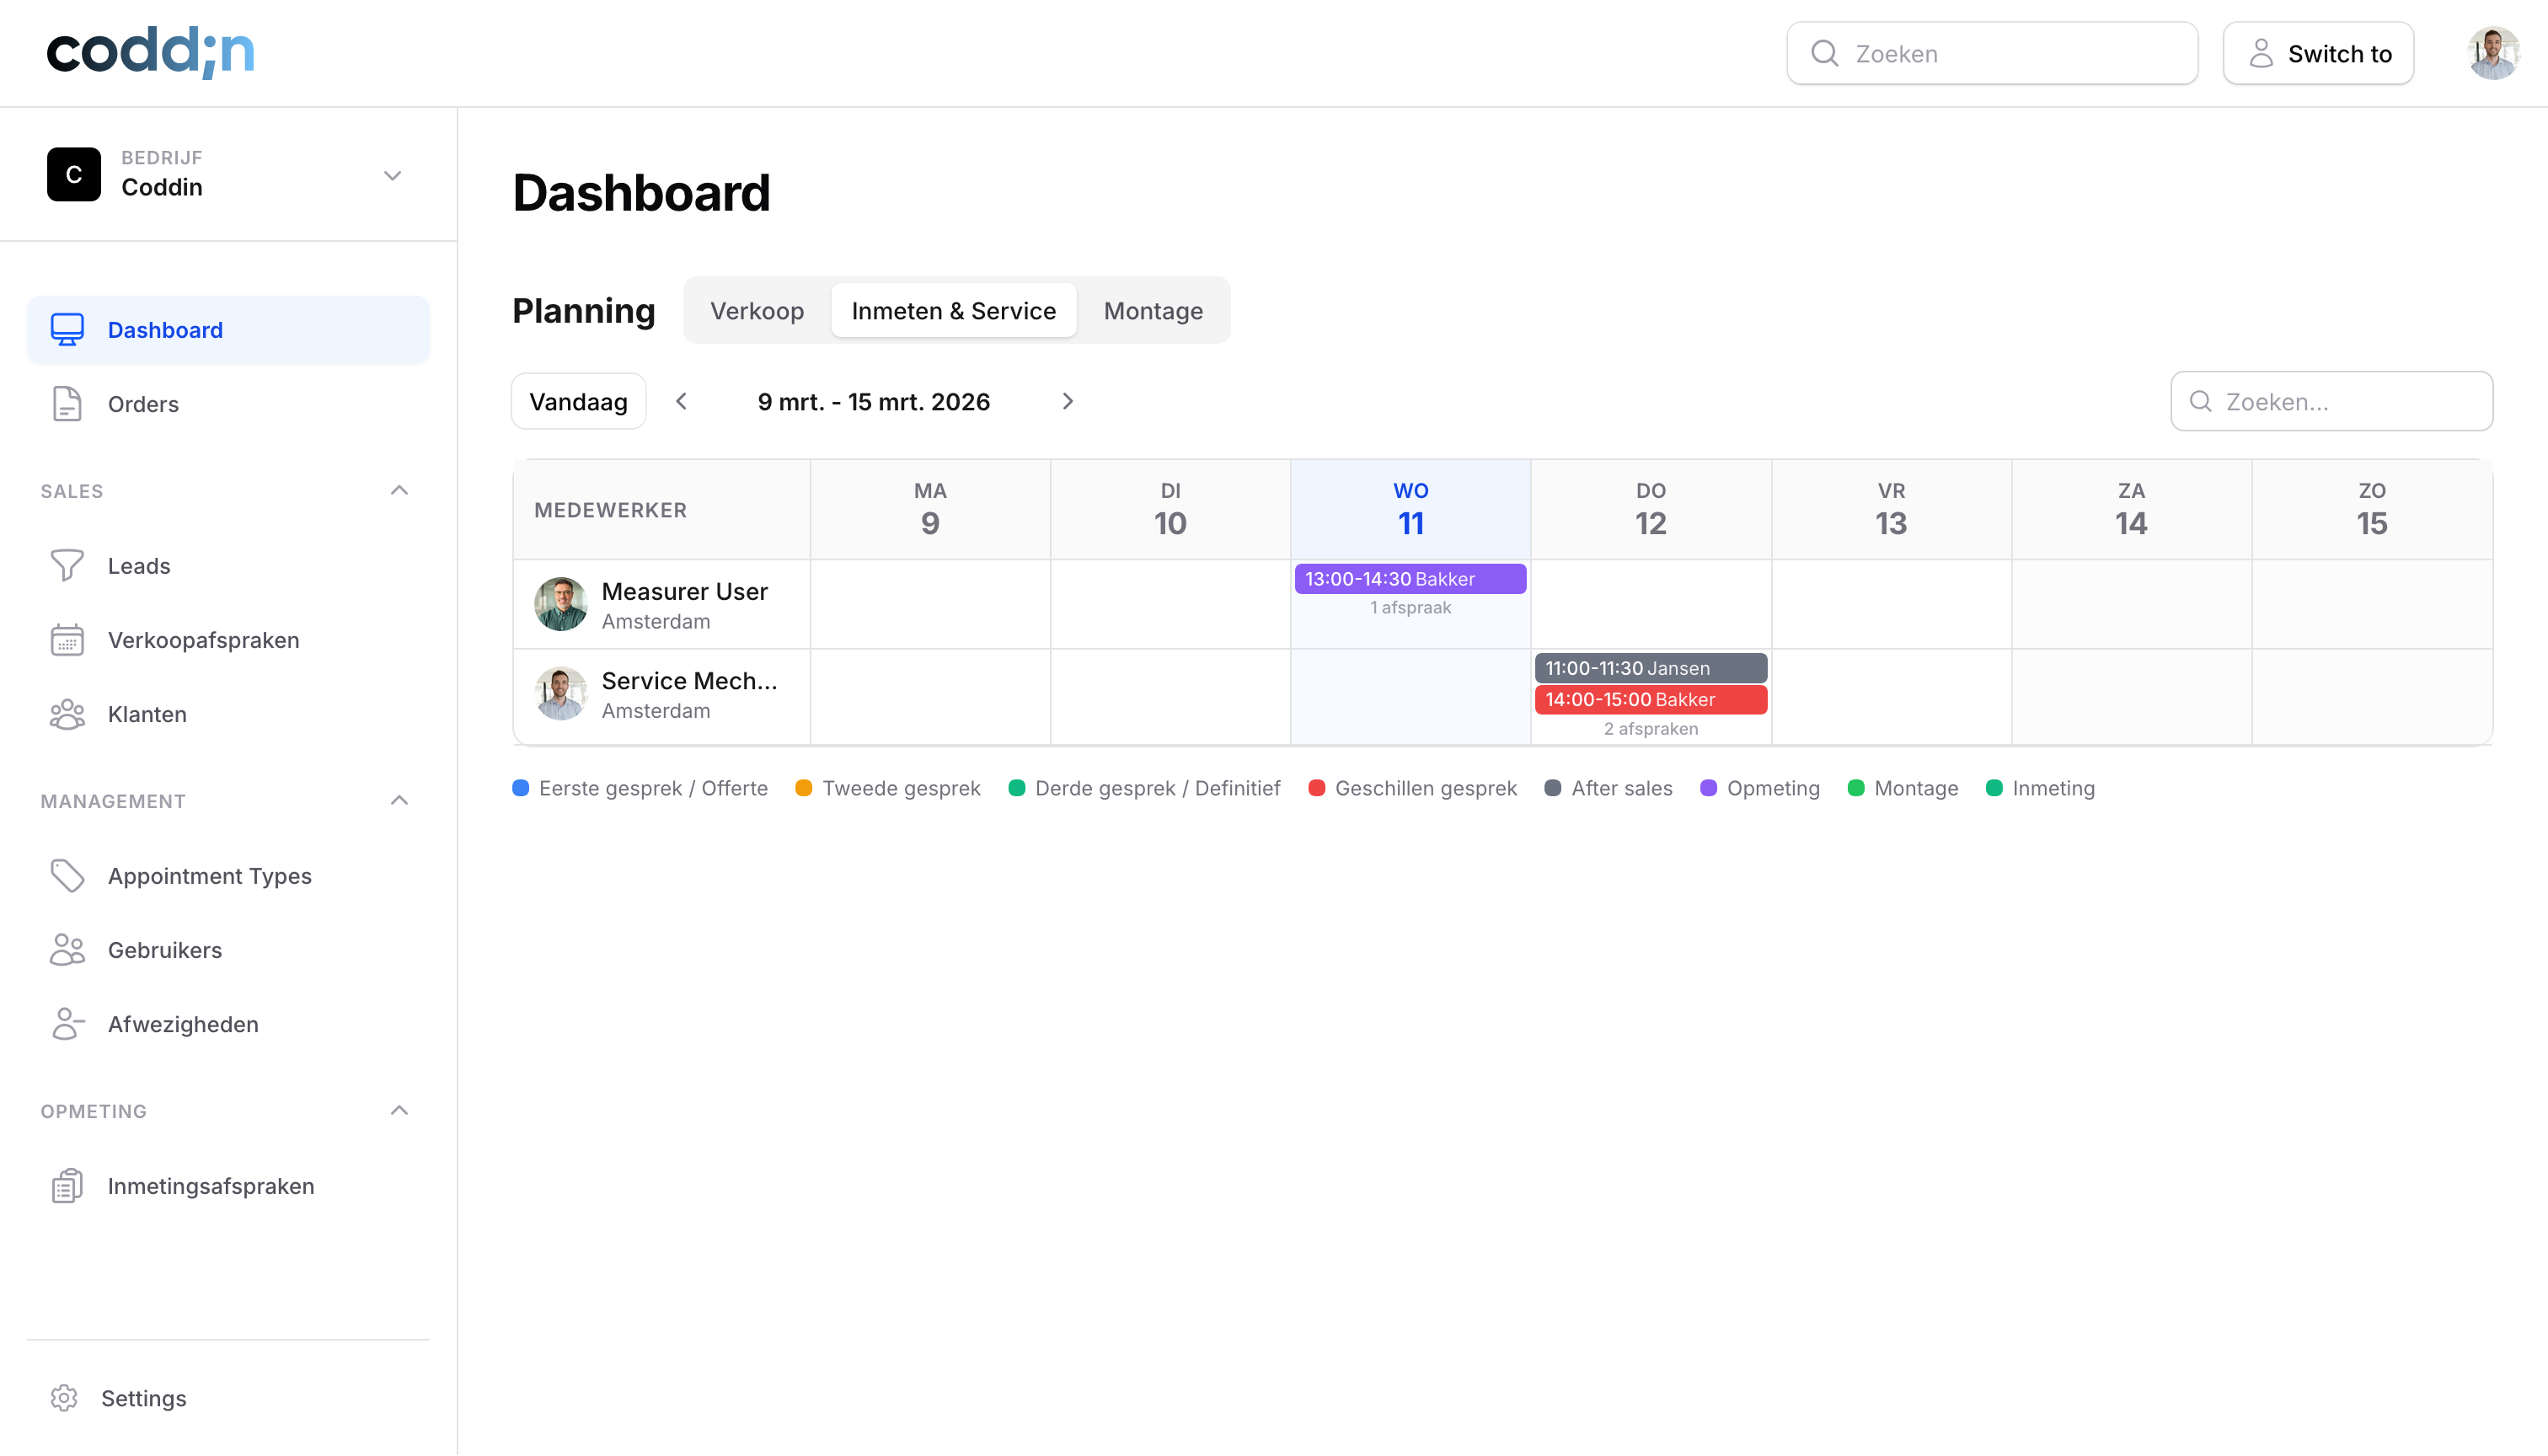
Task: Switch to the Montage planning tab
Action: pos(1152,310)
